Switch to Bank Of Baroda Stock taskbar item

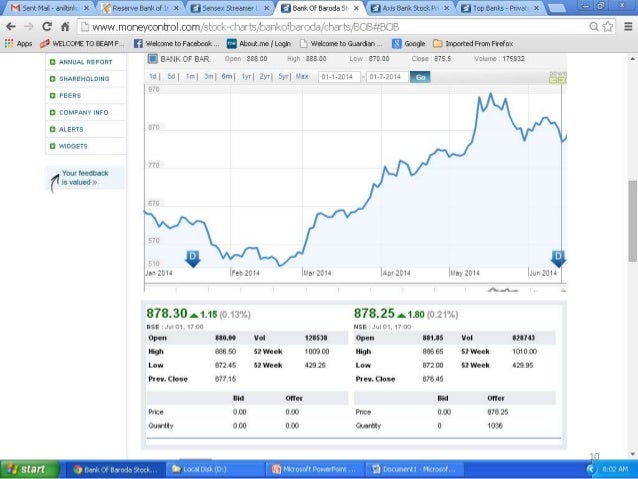(115, 469)
